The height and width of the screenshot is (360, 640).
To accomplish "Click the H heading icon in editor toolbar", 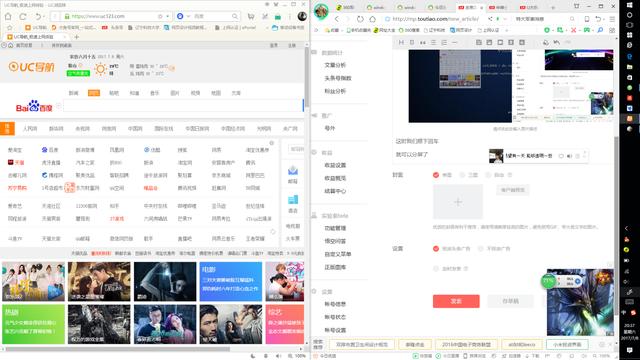I will pos(401,42).
